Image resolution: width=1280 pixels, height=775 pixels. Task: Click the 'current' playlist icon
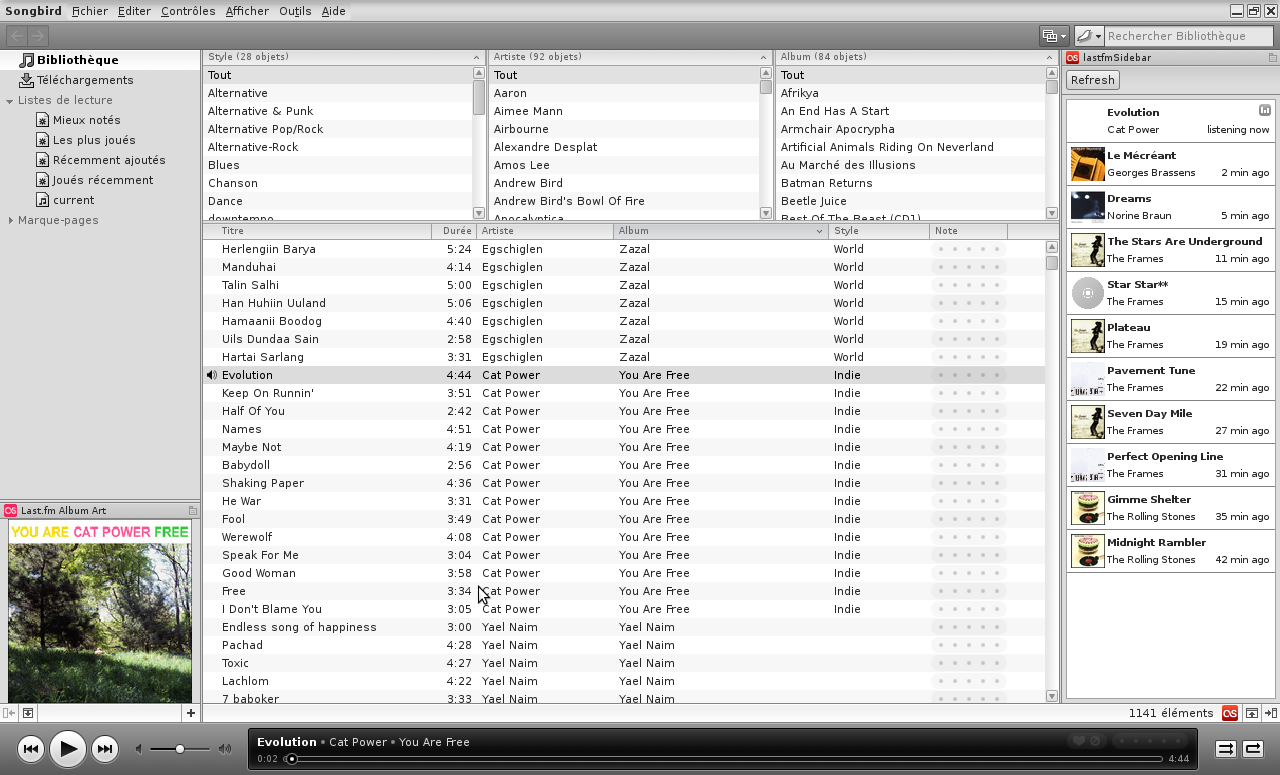click(x=42, y=200)
